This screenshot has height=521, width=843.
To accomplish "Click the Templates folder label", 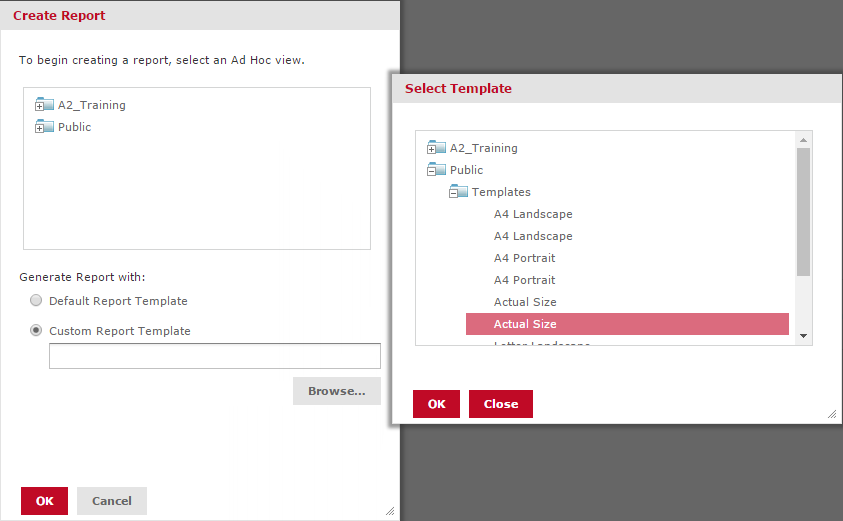I will click(501, 192).
